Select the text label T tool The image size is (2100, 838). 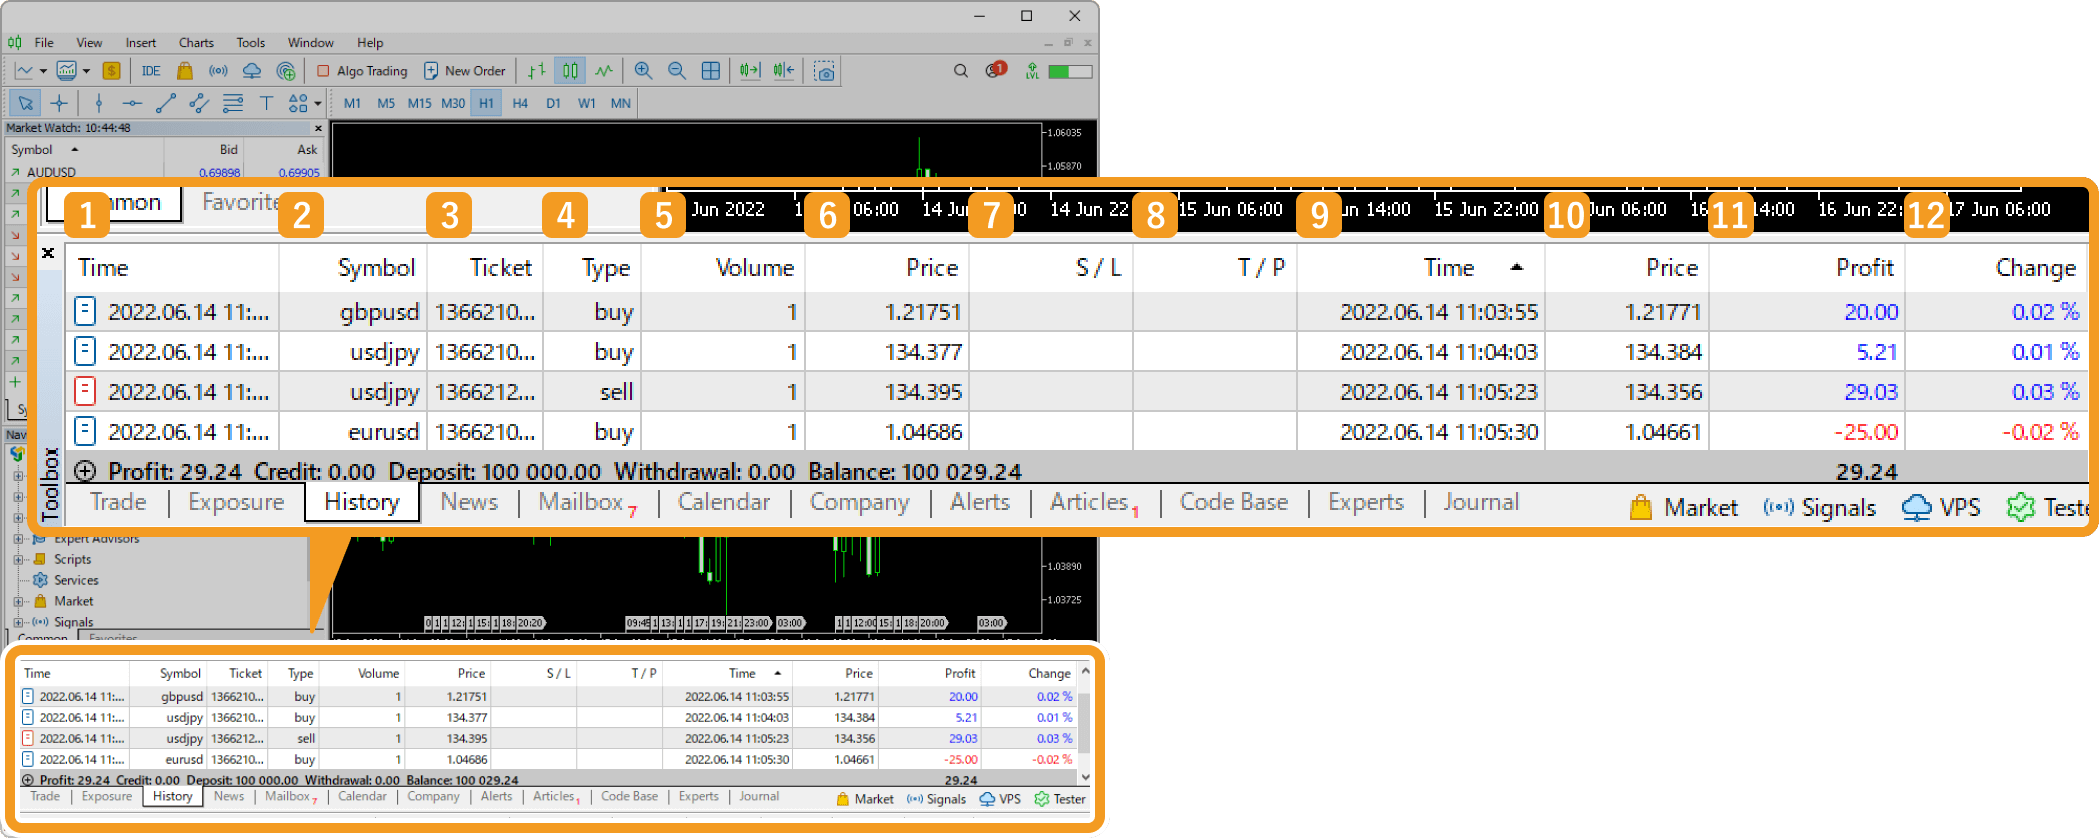tap(266, 103)
